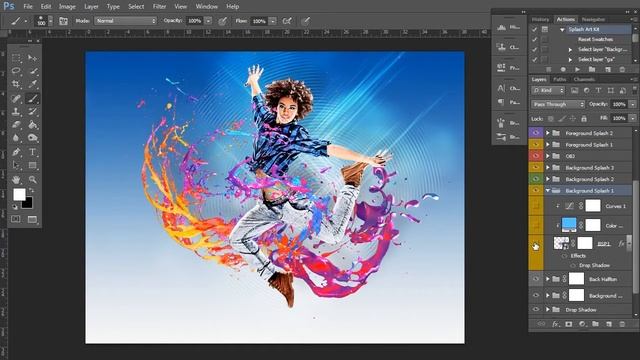The image size is (640, 360).
Task: Select the Brush tool in toolbox
Action: click(x=32, y=98)
